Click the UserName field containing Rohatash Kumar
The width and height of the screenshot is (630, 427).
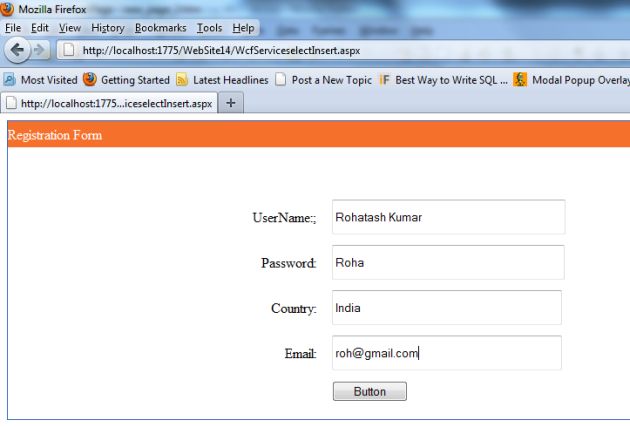click(x=448, y=217)
